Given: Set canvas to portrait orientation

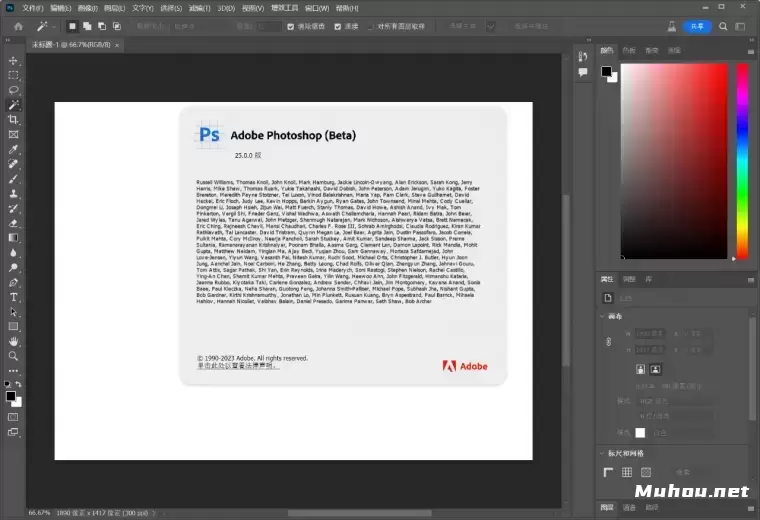Looking at the screenshot, I should 640,369.
